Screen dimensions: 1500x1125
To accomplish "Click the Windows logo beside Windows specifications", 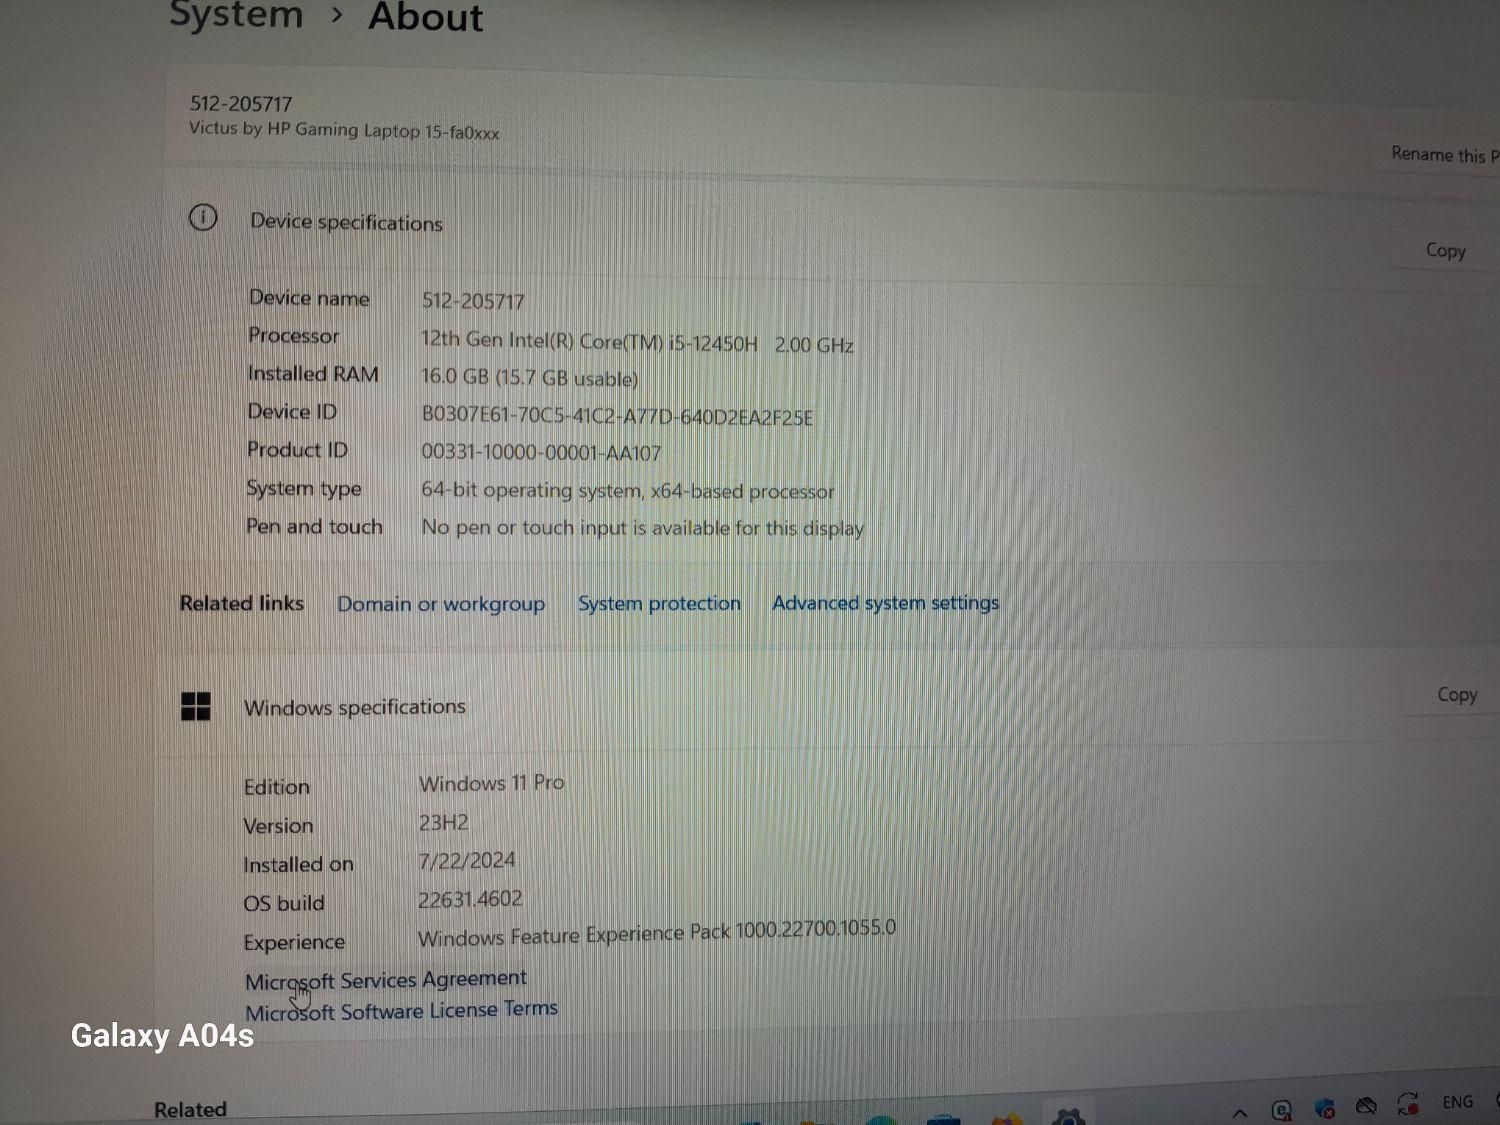I will click(x=196, y=706).
